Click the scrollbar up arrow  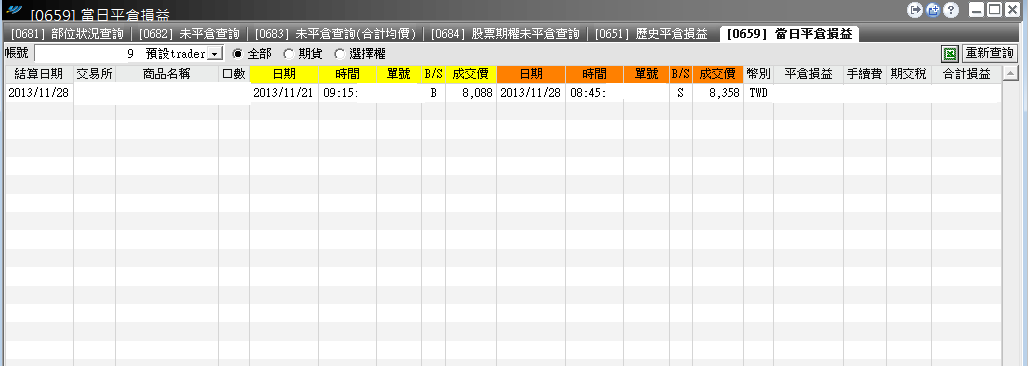point(1010,73)
